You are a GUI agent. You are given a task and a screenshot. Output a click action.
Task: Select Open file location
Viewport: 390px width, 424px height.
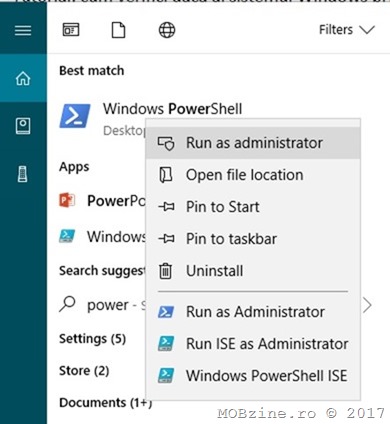(253, 175)
